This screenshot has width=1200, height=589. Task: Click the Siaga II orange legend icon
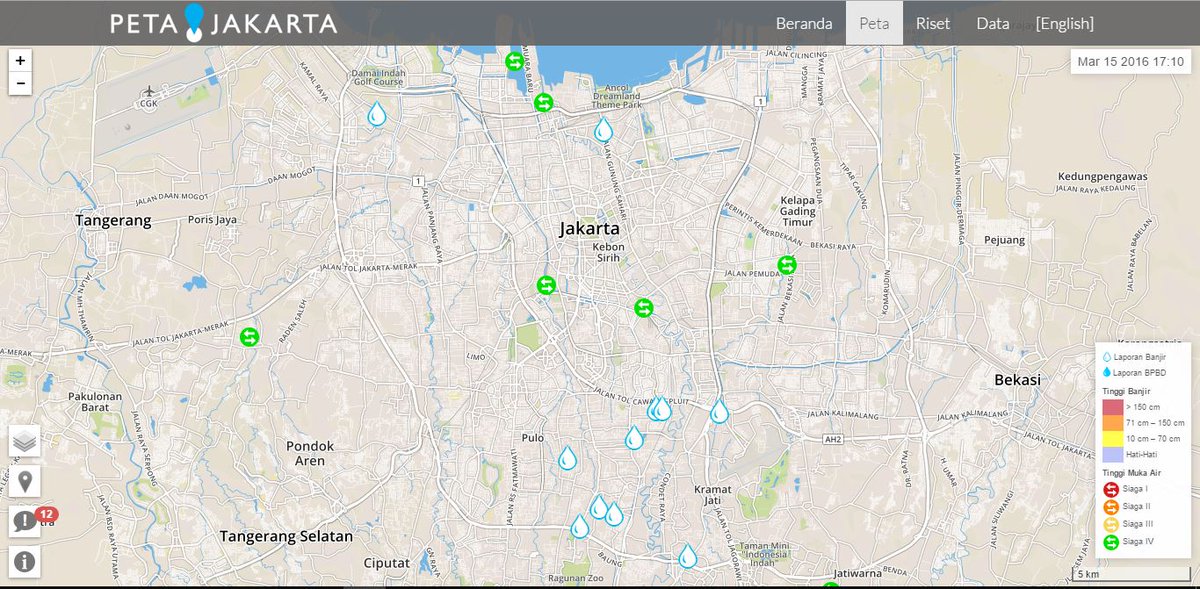click(1111, 507)
